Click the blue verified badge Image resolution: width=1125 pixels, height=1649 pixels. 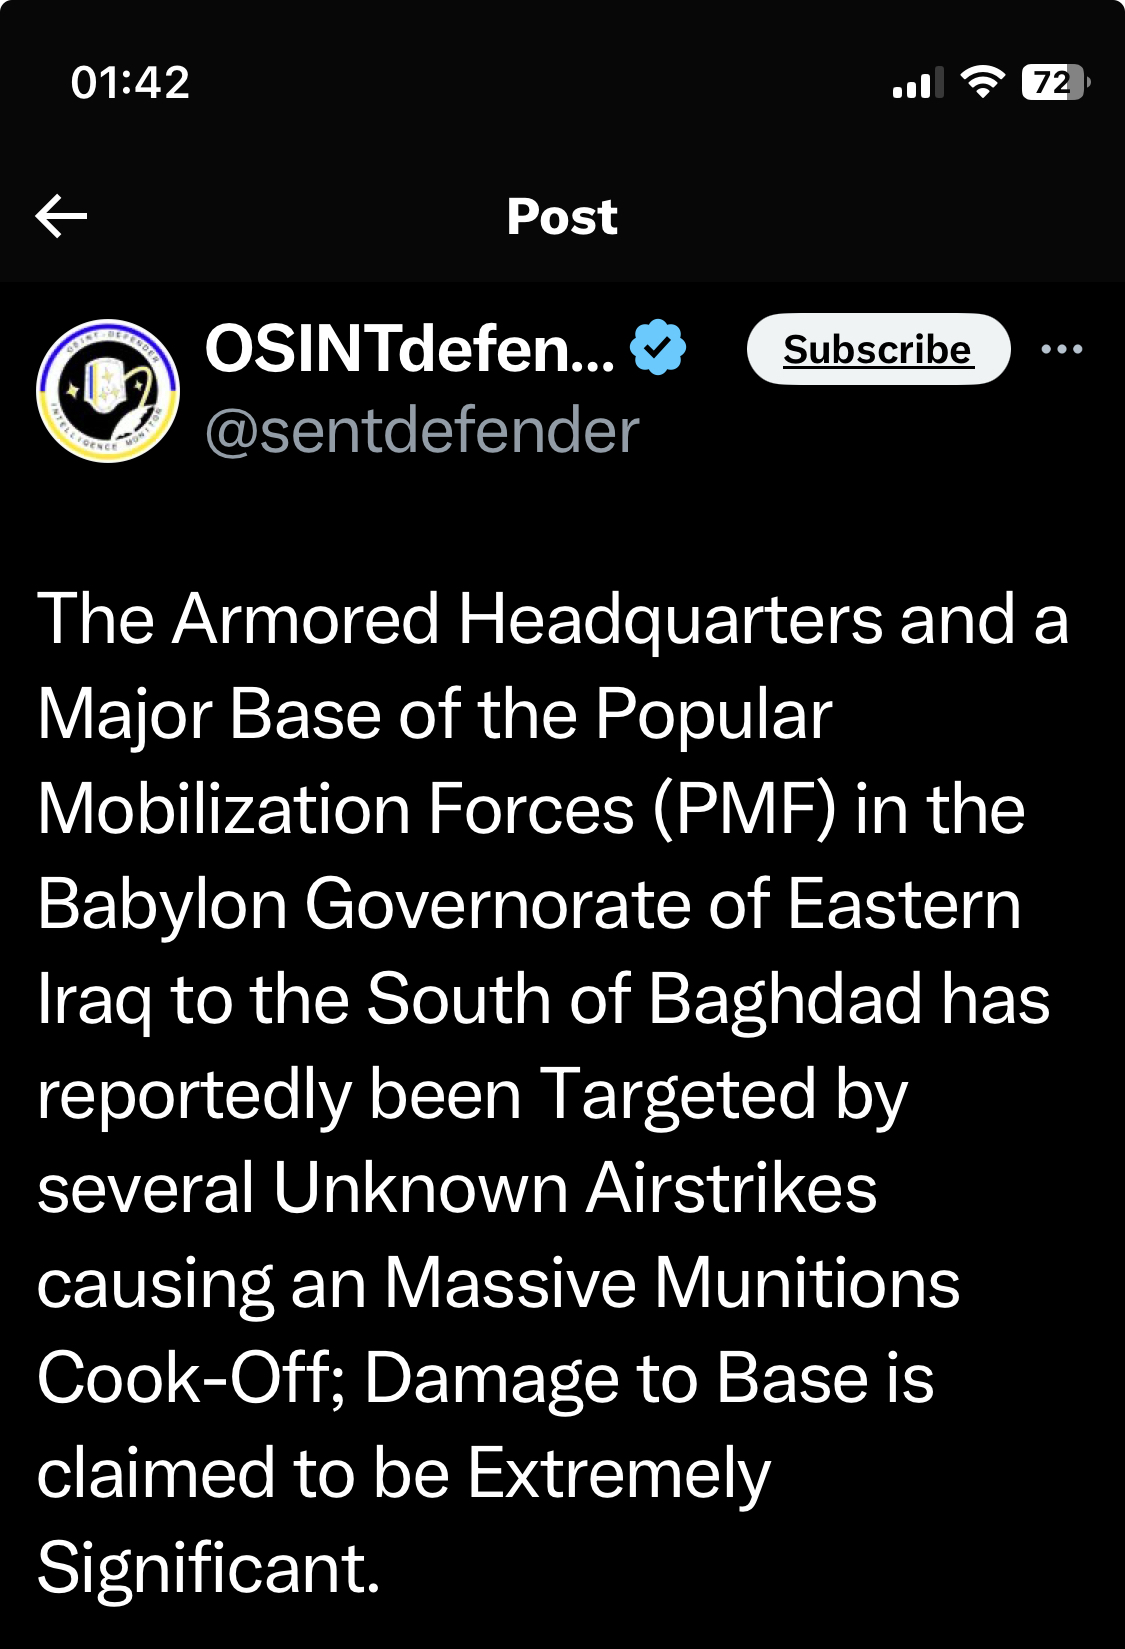pyautogui.click(x=658, y=347)
